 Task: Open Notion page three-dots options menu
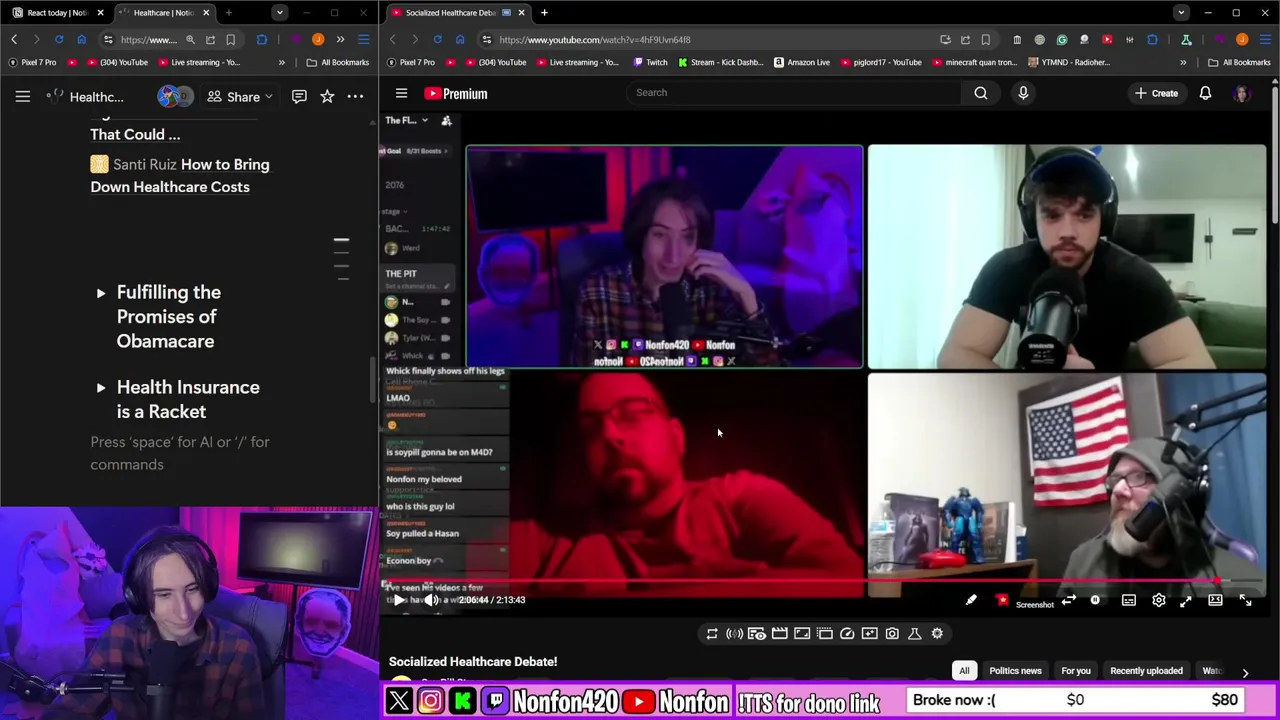tap(355, 97)
